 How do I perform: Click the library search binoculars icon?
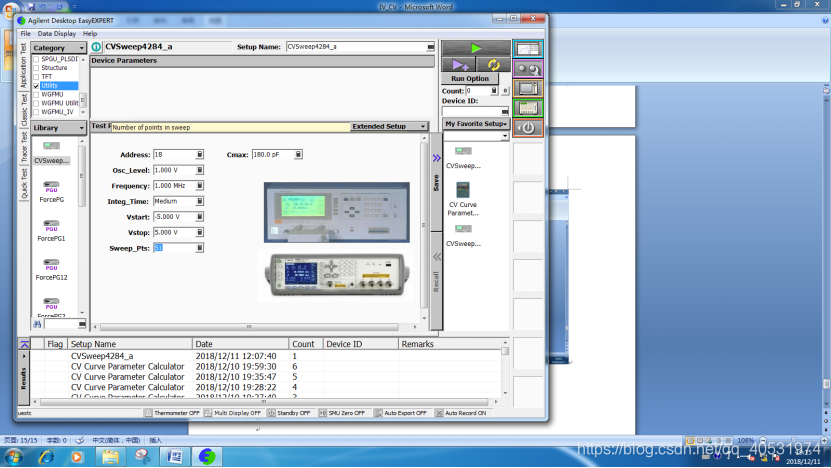point(37,324)
